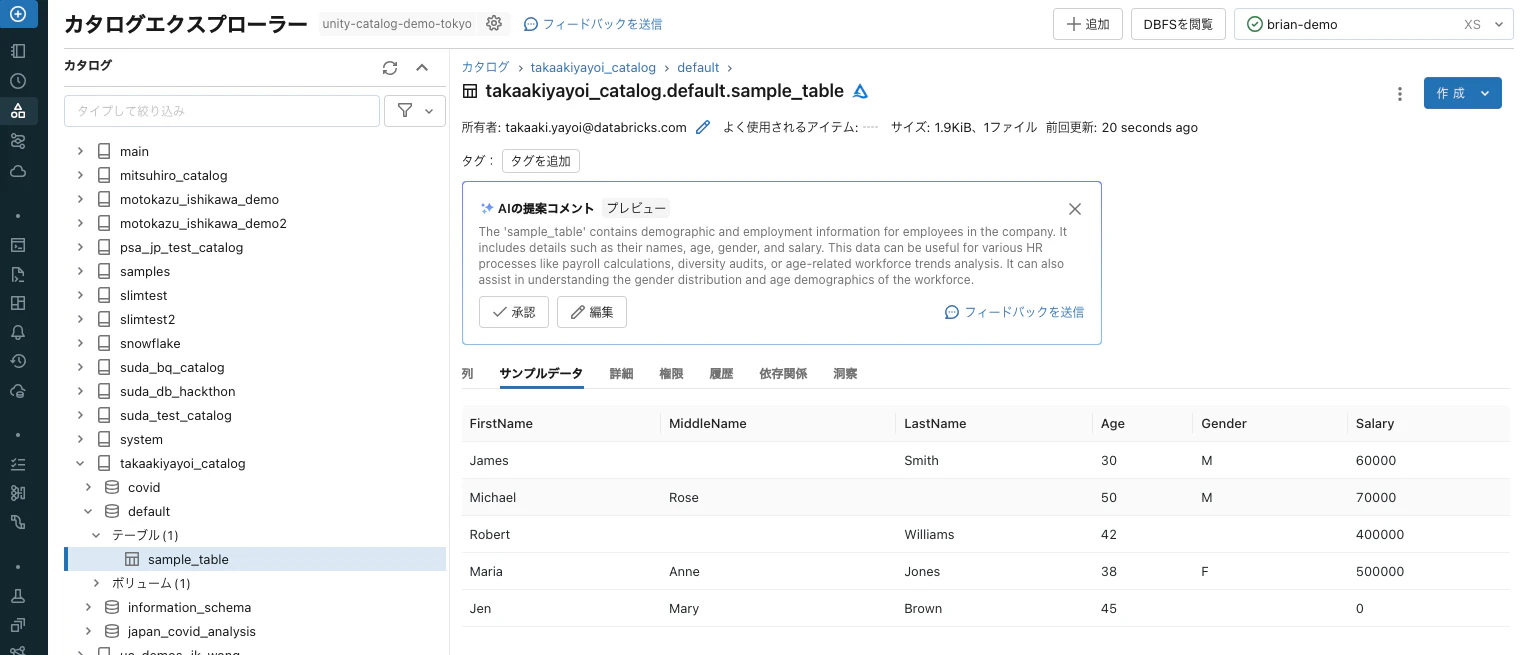Image resolution: width=1525 pixels, height=655 pixels.
Task: Open Queries file icon in the sidebar
Action: click(x=18, y=274)
